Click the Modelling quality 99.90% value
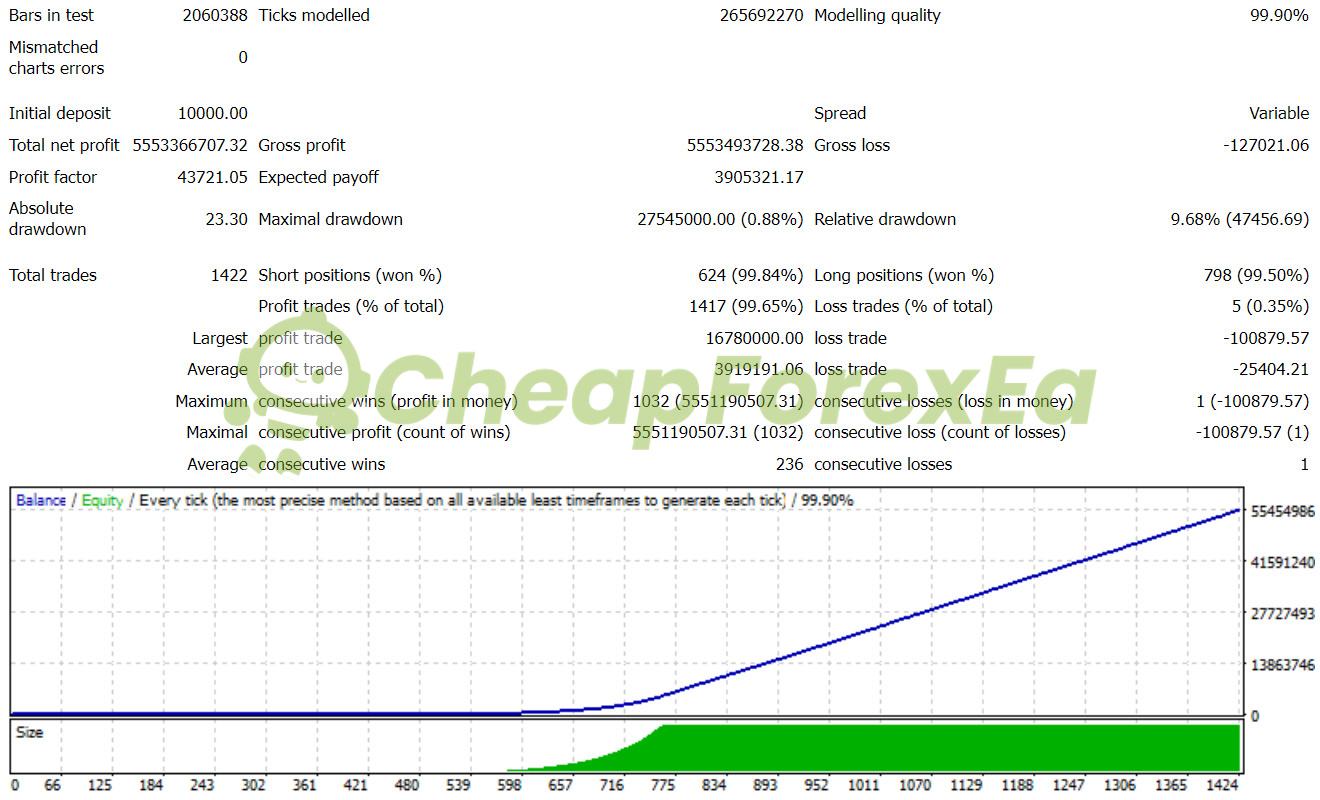This screenshot has height=800, width=1320. coord(1279,15)
